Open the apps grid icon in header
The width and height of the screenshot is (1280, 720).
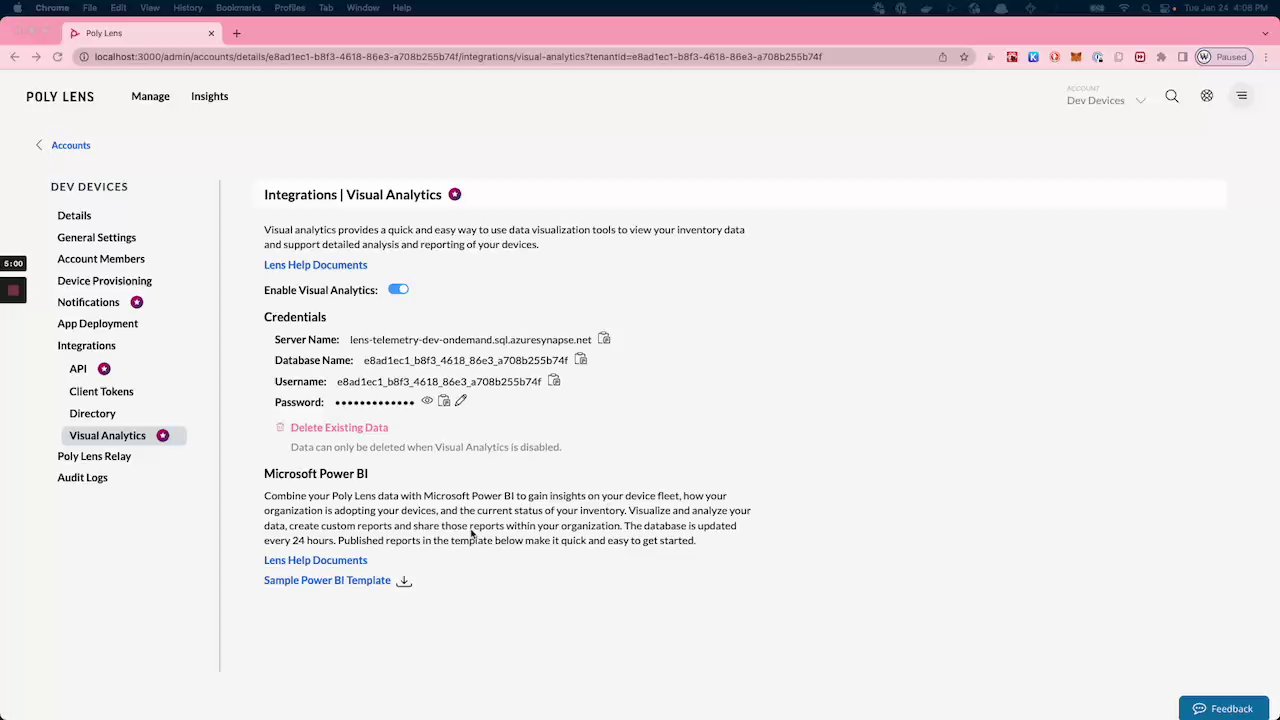(x=1207, y=96)
